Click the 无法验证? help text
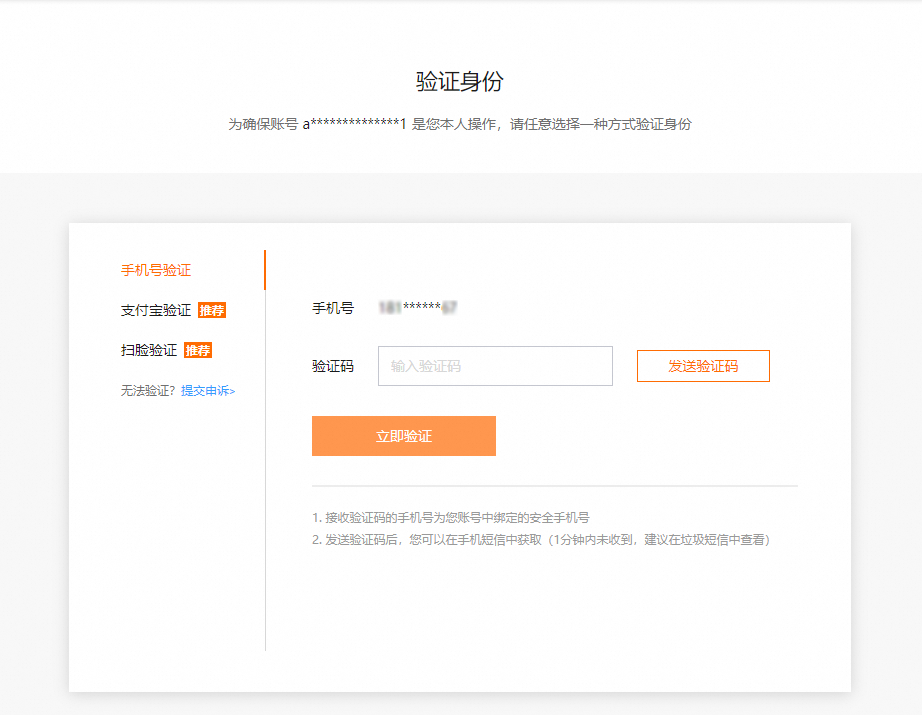This screenshot has width=922, height=715. [x=149, y=391]
